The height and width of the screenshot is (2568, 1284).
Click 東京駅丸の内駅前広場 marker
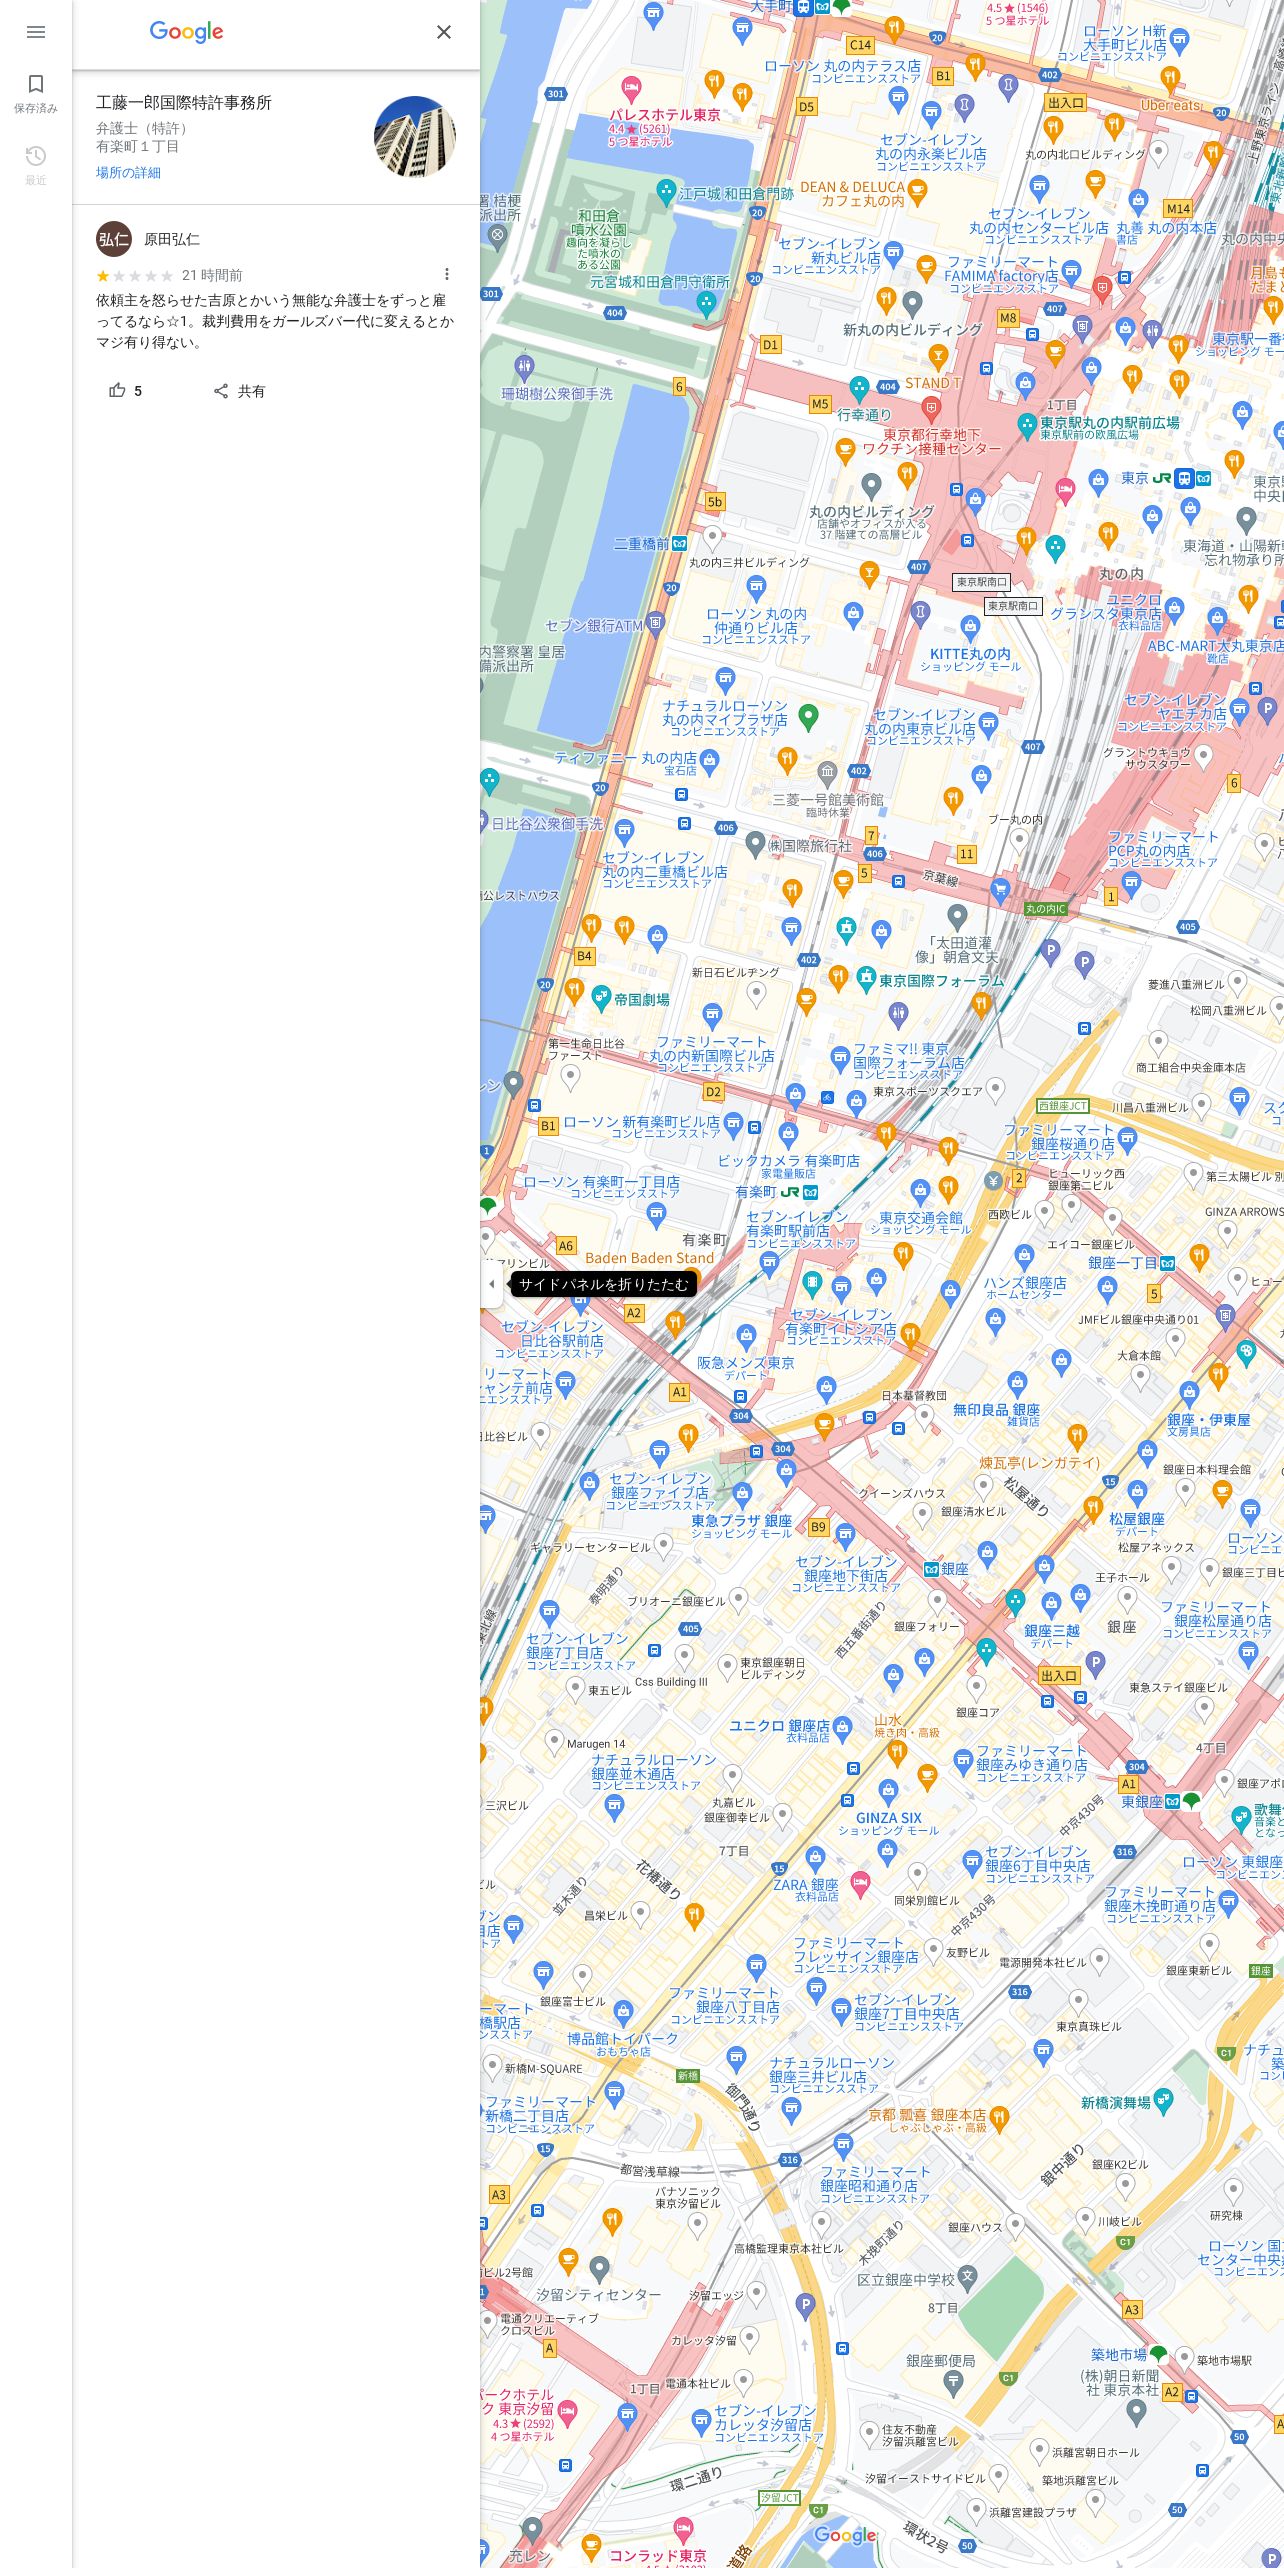pos(1026,425)
